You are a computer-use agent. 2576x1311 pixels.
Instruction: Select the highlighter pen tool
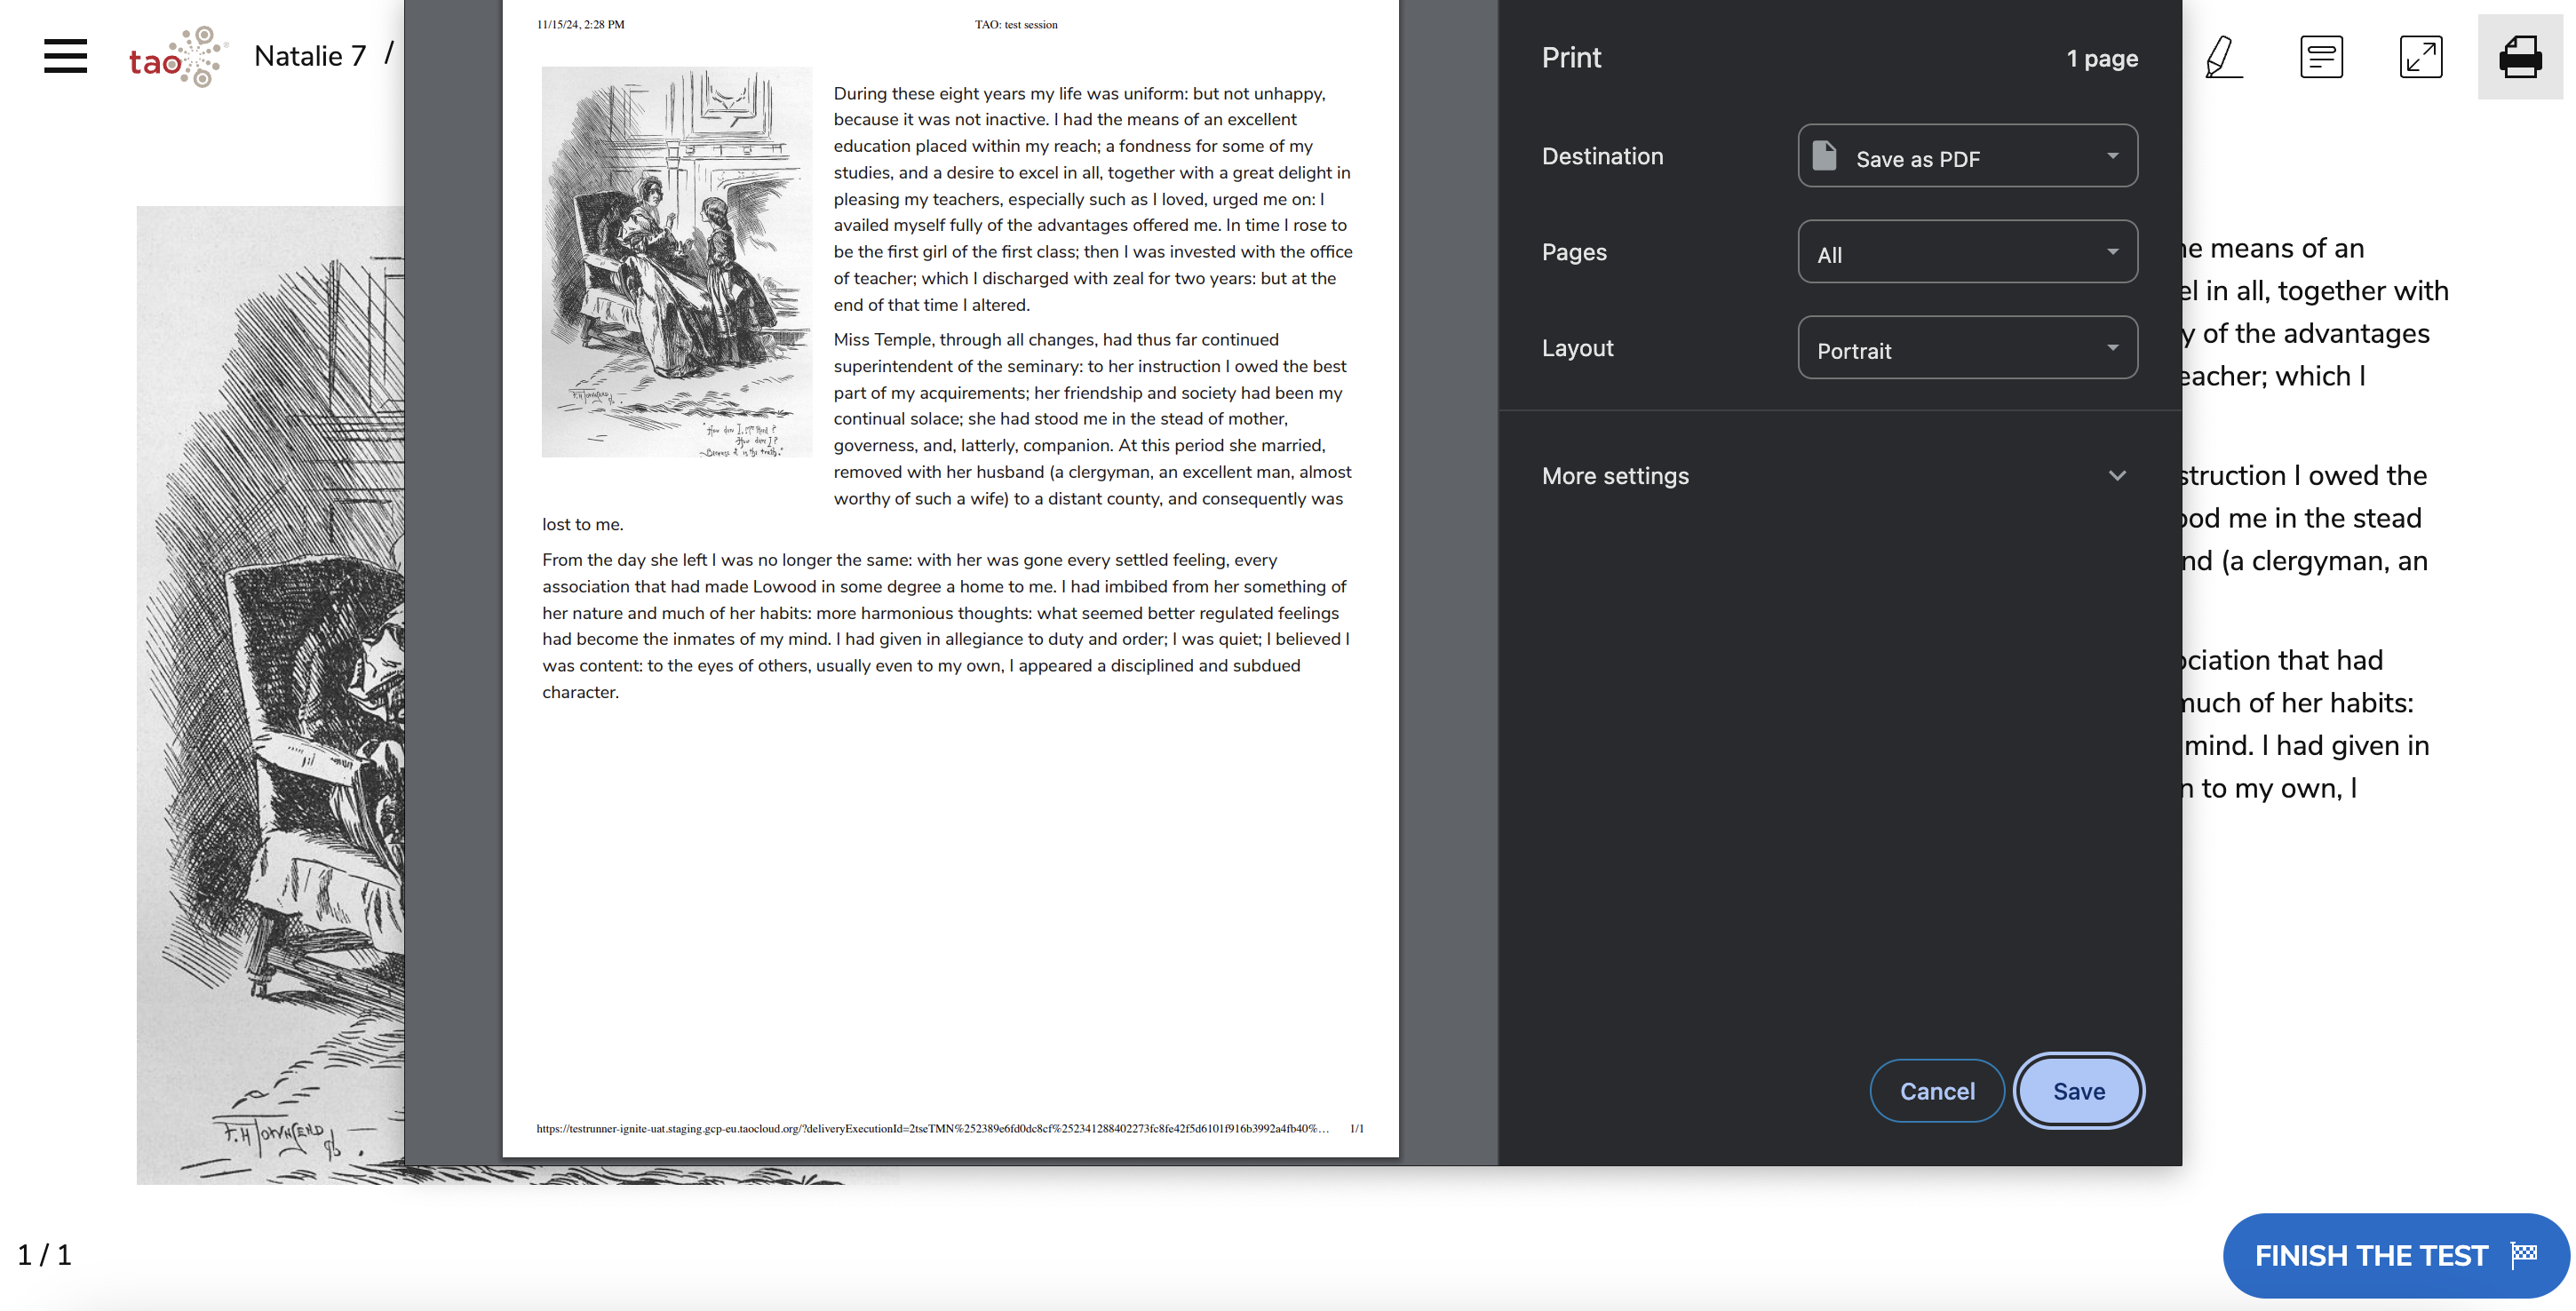coord(2222,56)
